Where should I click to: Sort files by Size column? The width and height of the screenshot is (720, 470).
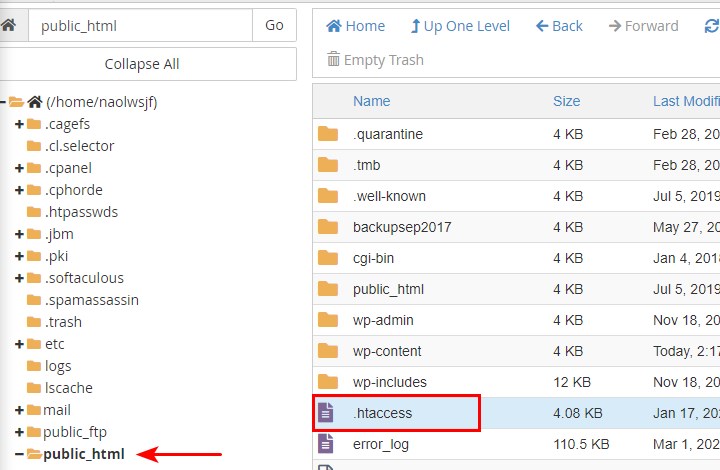[x=566, y=101]
